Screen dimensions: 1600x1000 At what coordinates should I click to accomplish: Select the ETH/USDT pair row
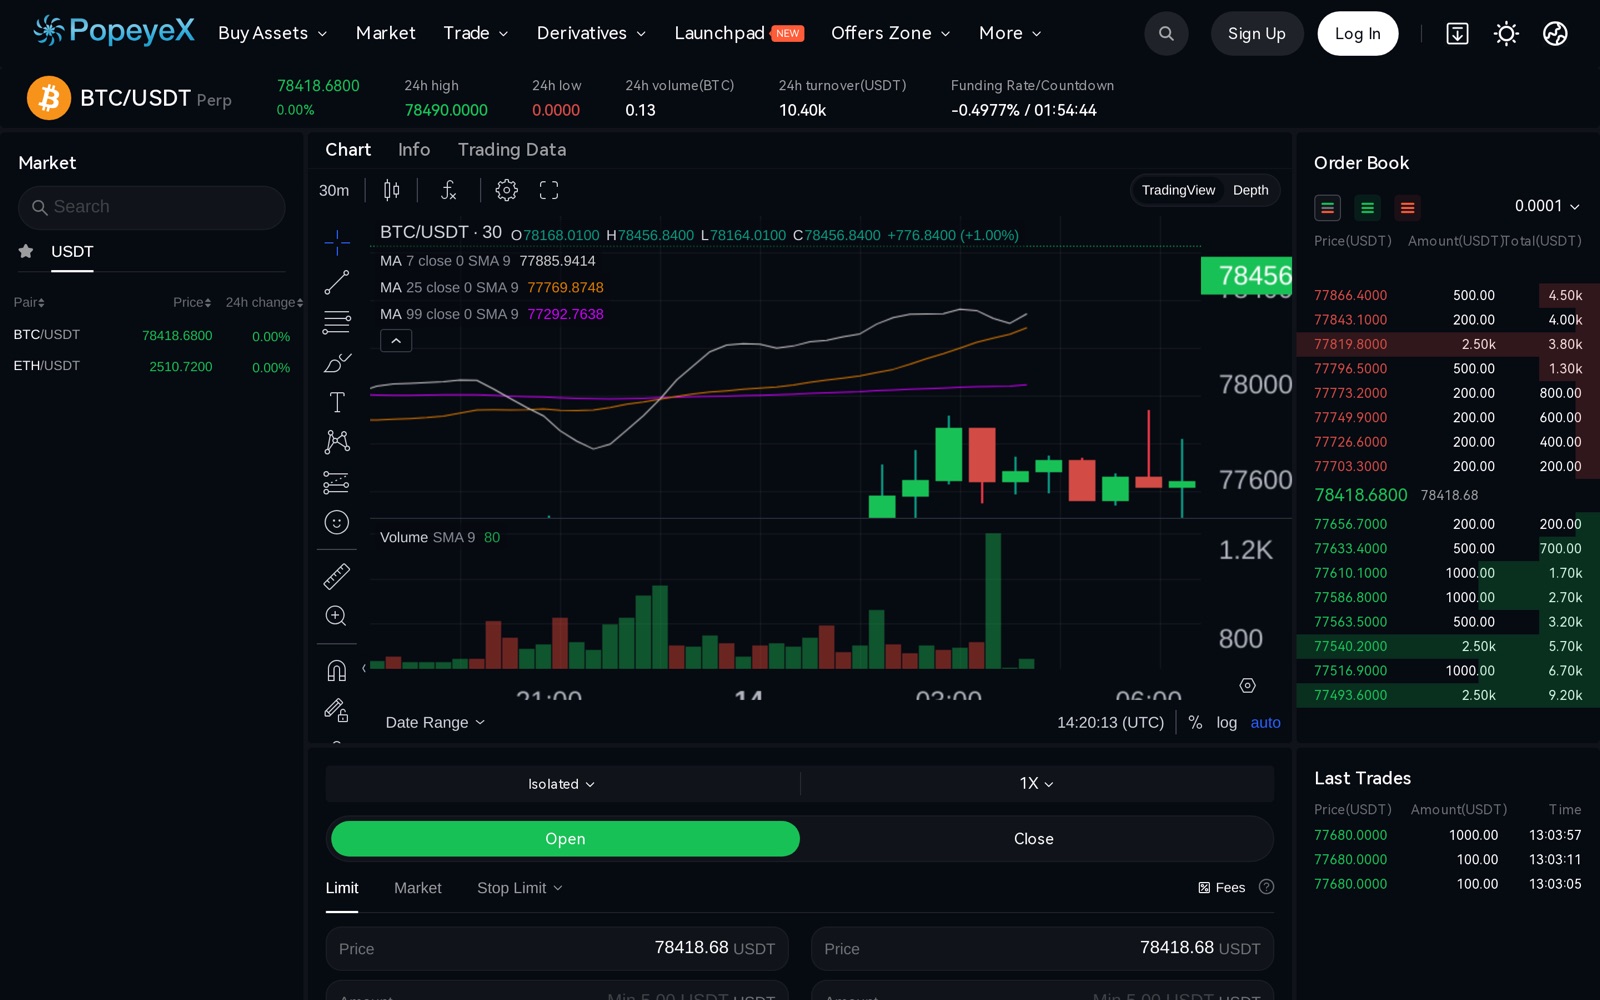[x=152, y=366]
